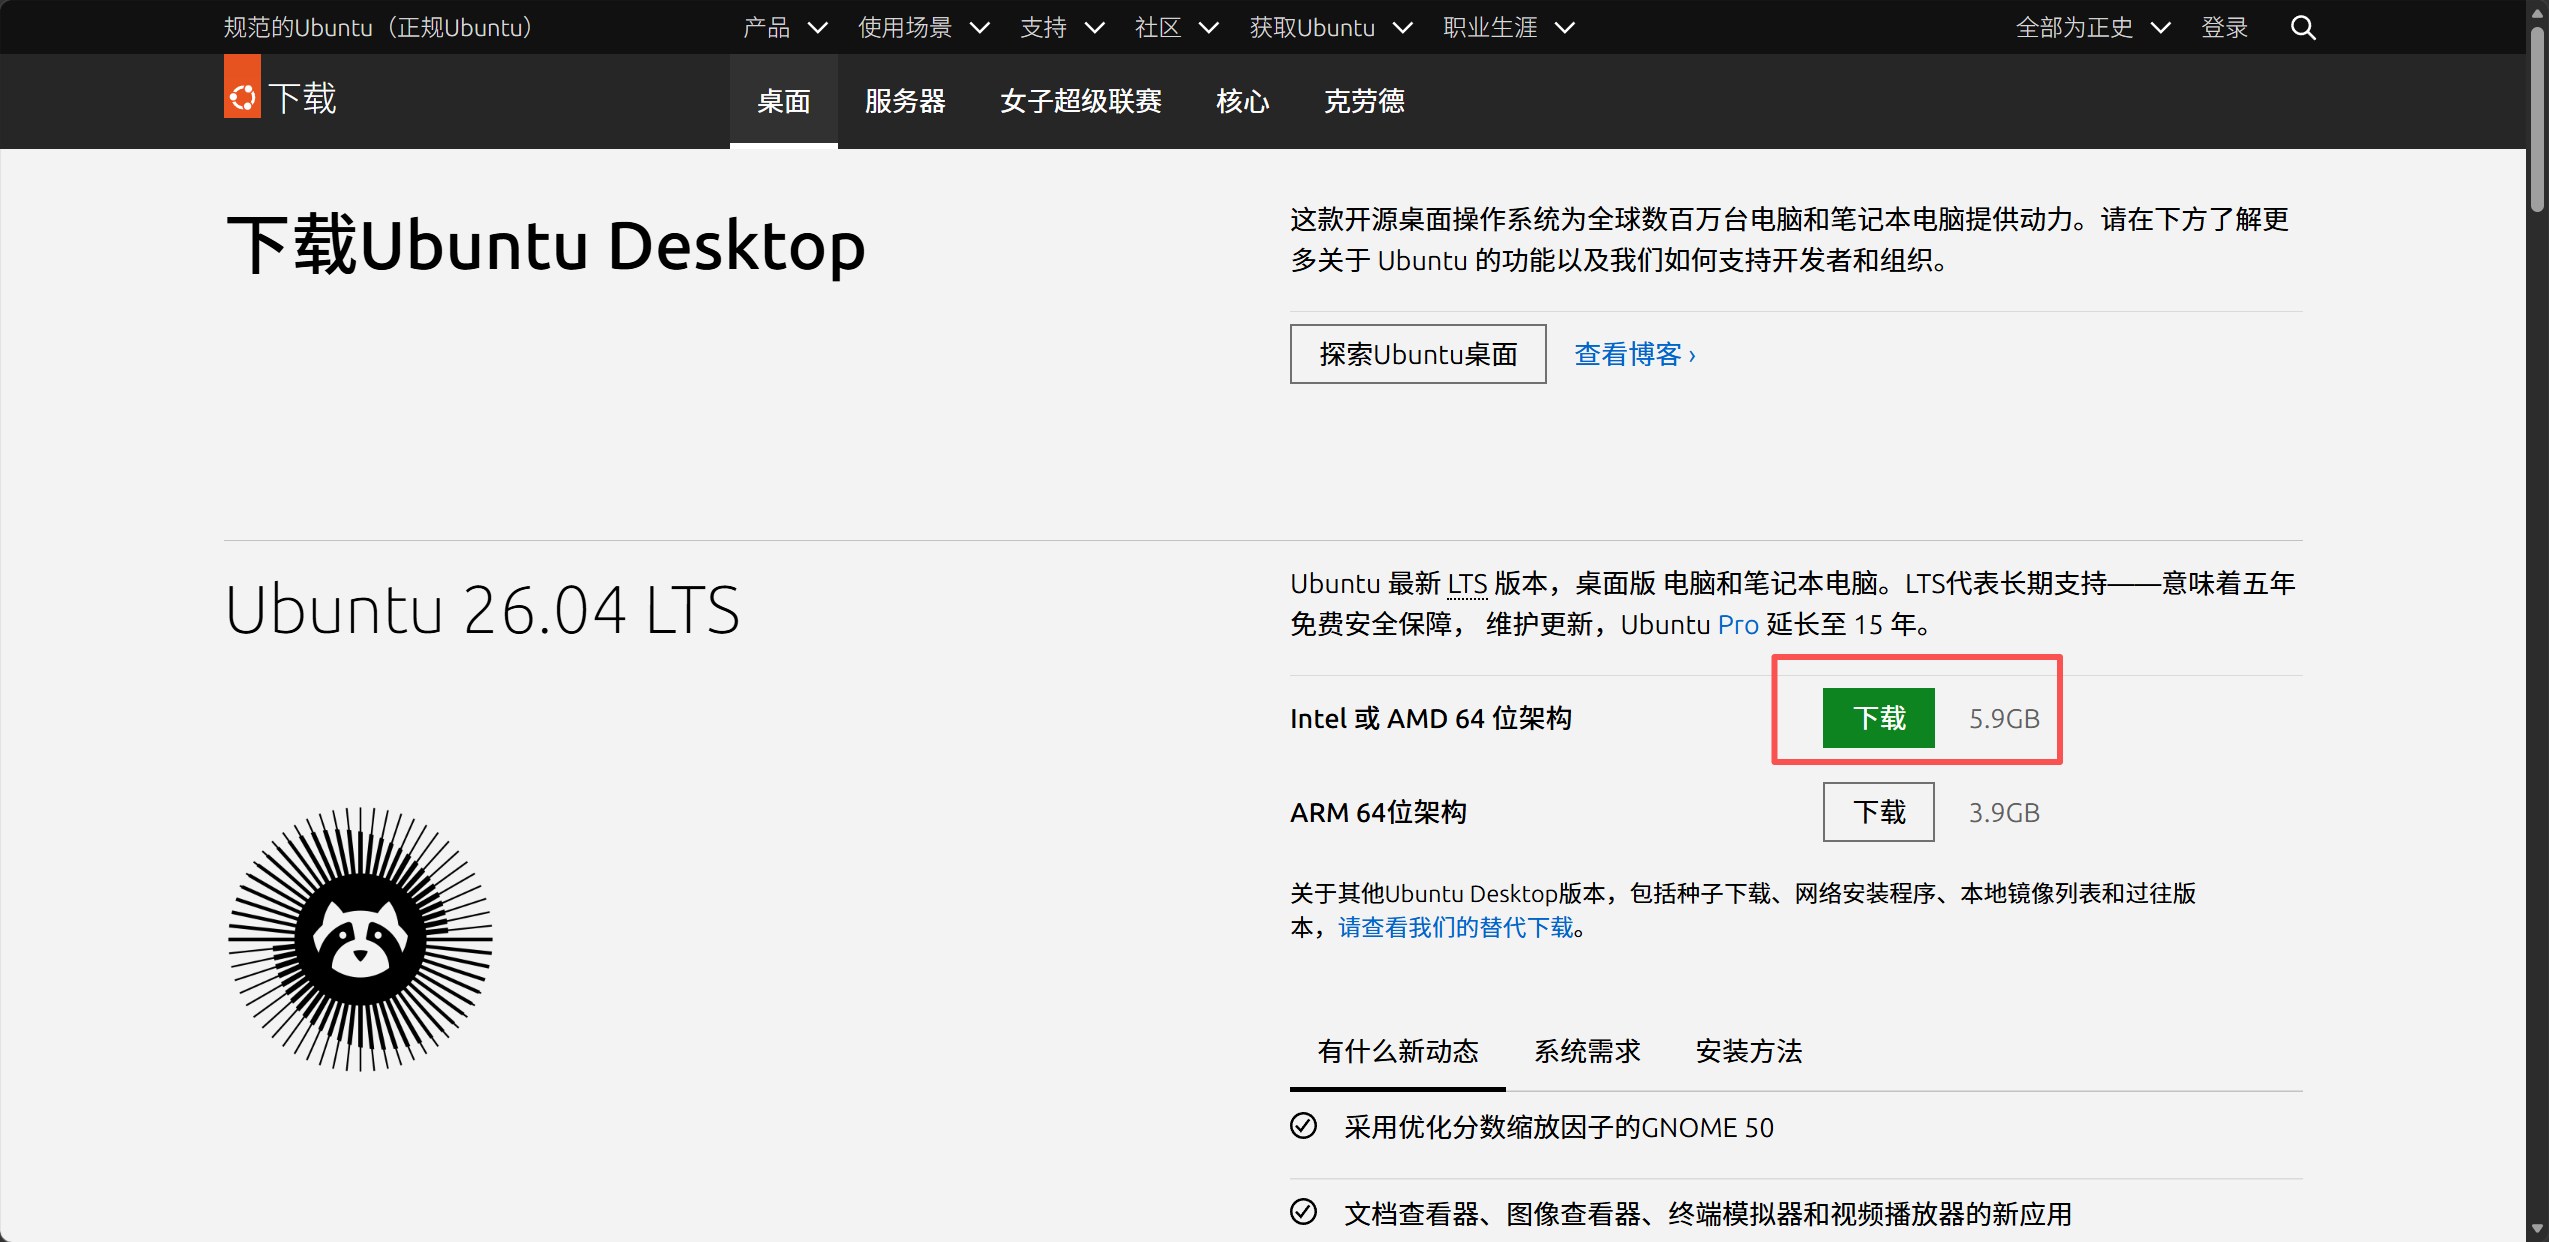Switch to the 安装方法 tab
The width and height of the screenshot is (2549, 1242).
click(x=1749, y=1051)
